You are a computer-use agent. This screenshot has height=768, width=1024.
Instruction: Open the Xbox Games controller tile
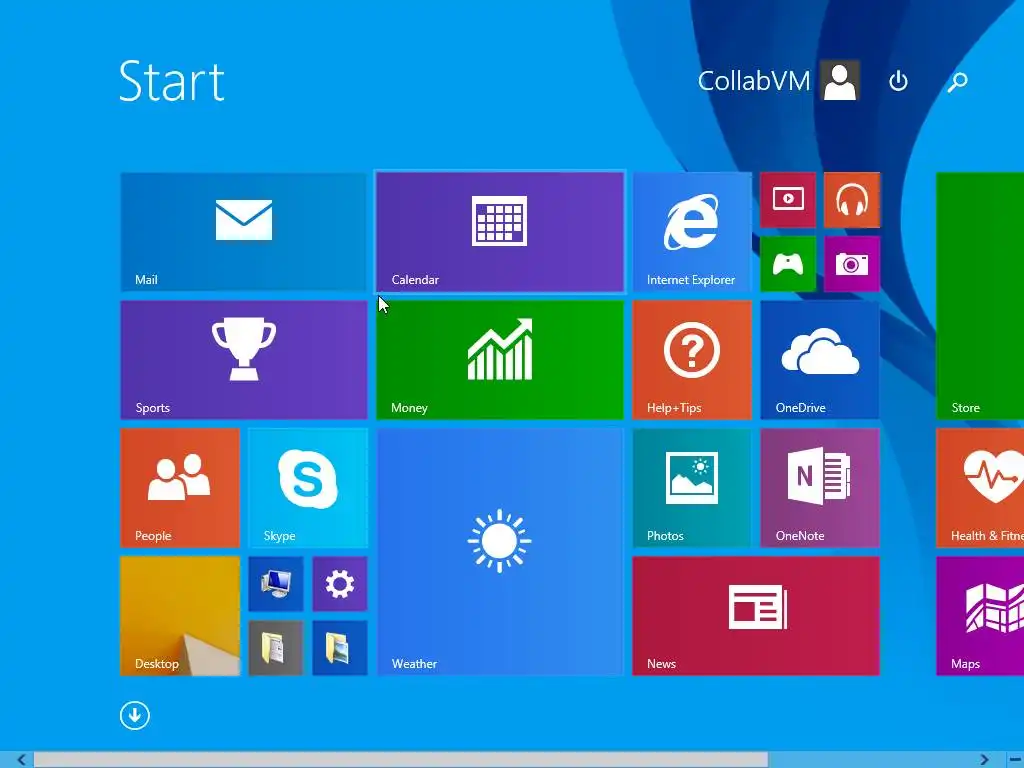click(x=788, y=263)
